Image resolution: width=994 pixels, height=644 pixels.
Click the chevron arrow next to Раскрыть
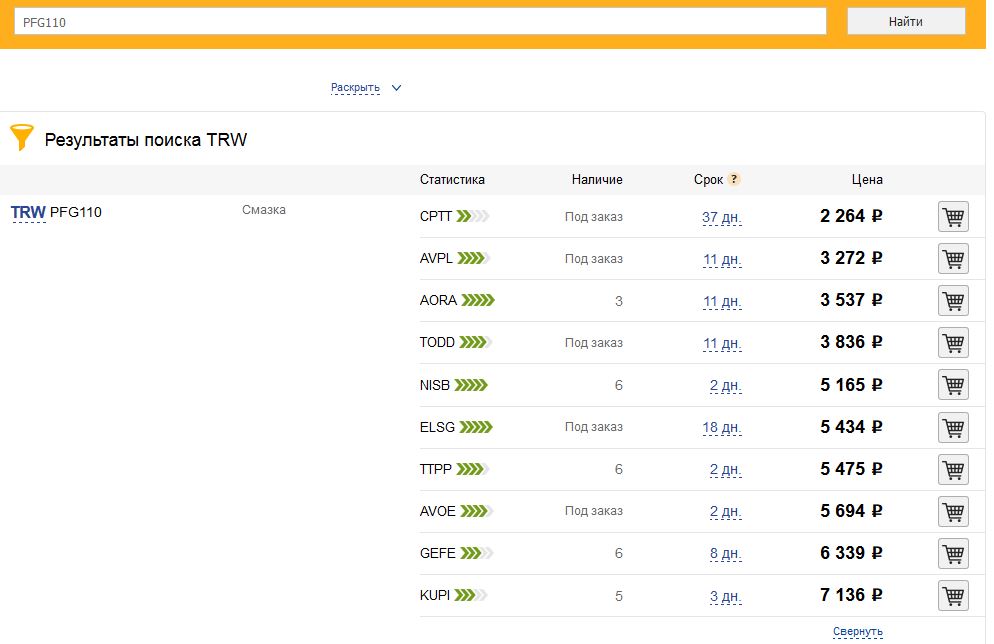396,87
